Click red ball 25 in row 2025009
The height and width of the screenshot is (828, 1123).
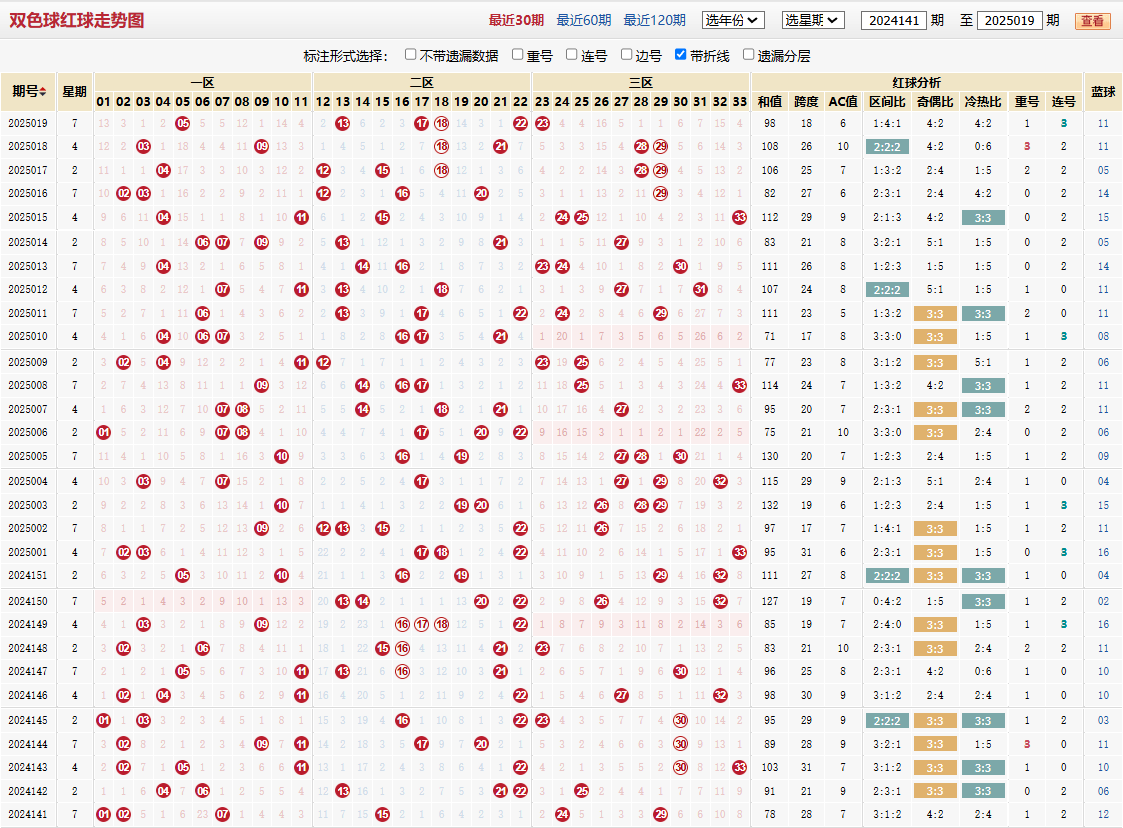(x=582, y=362)
